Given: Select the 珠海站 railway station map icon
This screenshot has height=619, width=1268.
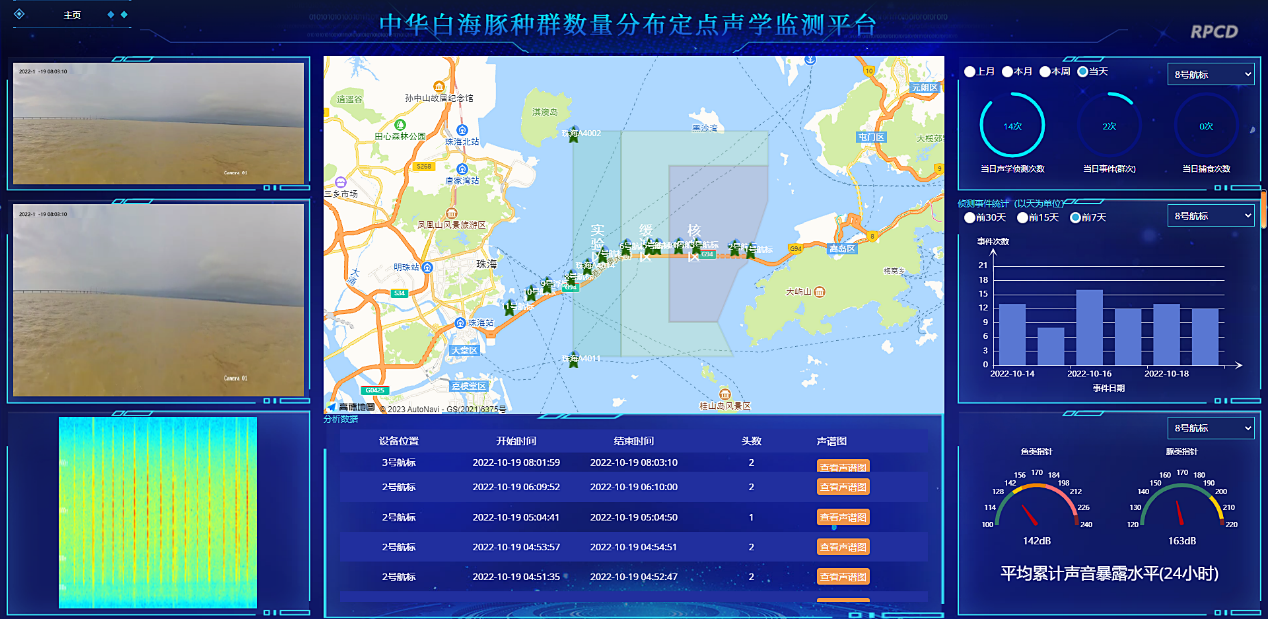Looking at the screenshot, I should (460, 323).
